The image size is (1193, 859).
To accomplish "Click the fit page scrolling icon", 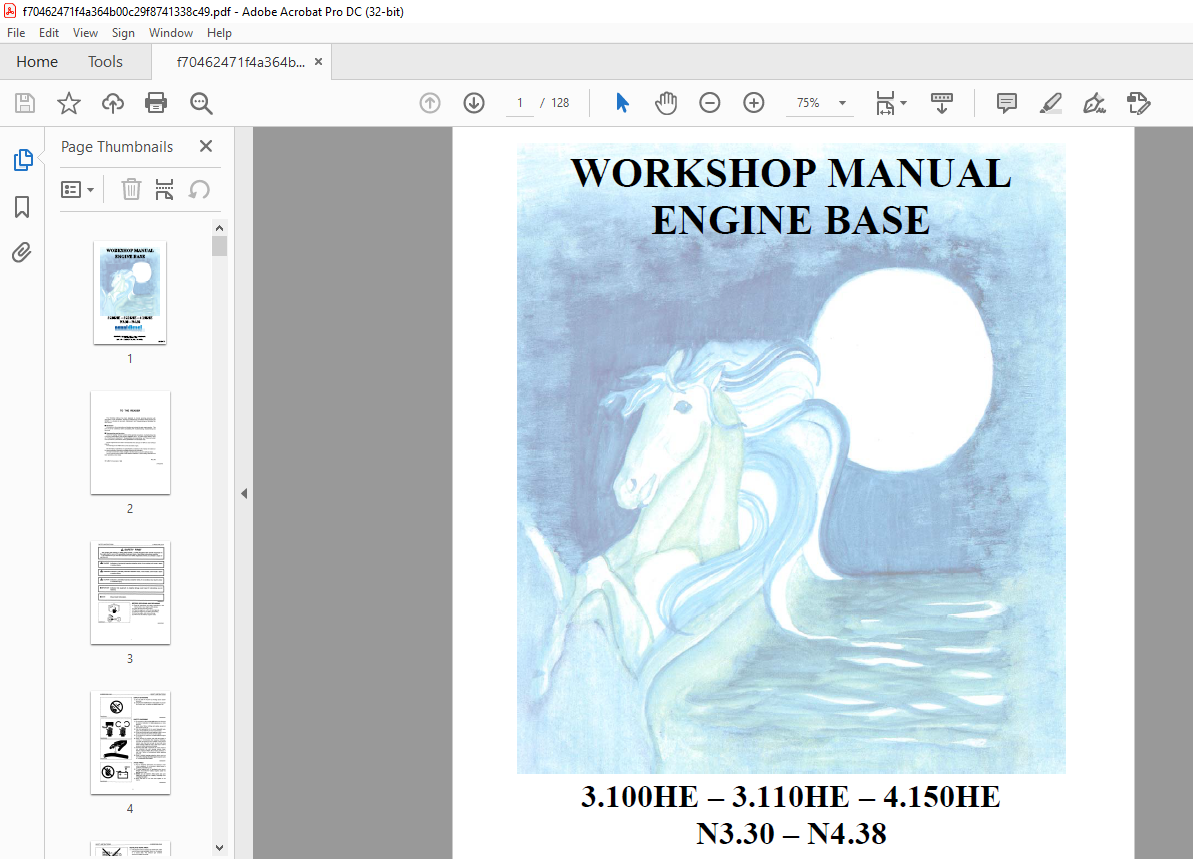I will [x=886, y=103].
